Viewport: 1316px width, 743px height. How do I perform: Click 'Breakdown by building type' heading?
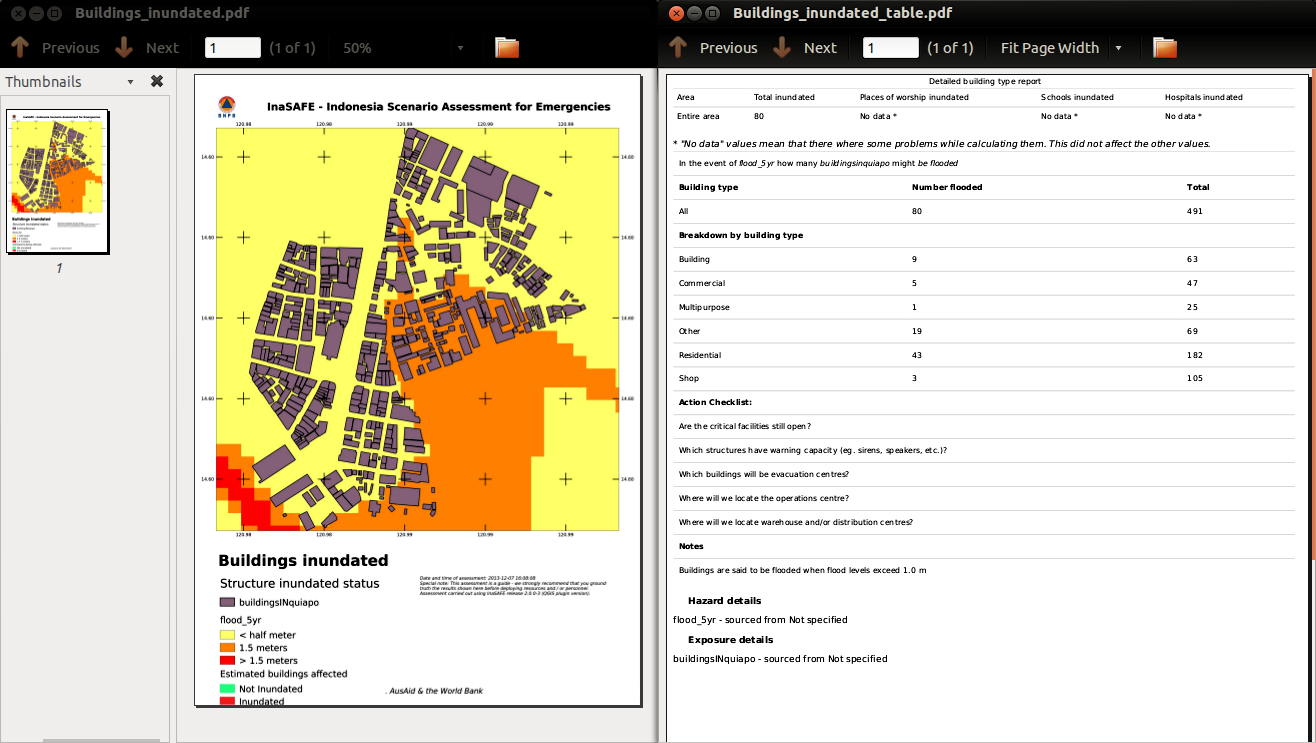741,235
